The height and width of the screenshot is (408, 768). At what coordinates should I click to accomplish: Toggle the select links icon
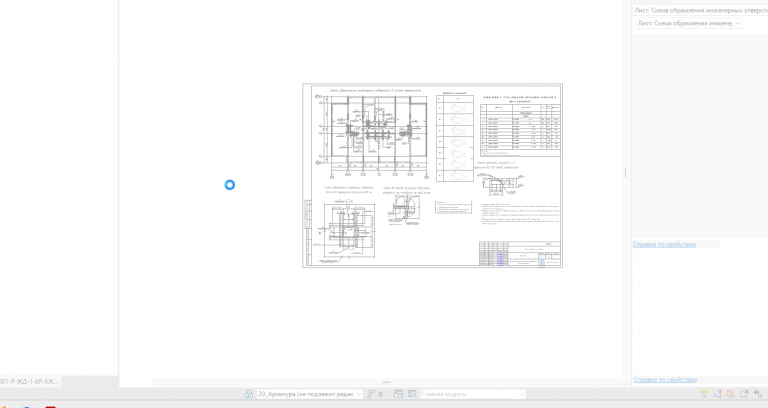[x=704, y=394]
